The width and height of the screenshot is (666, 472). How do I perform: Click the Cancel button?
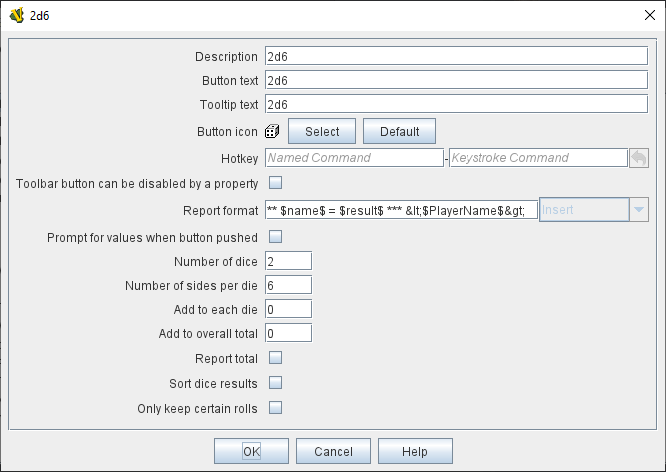point(333,451)
